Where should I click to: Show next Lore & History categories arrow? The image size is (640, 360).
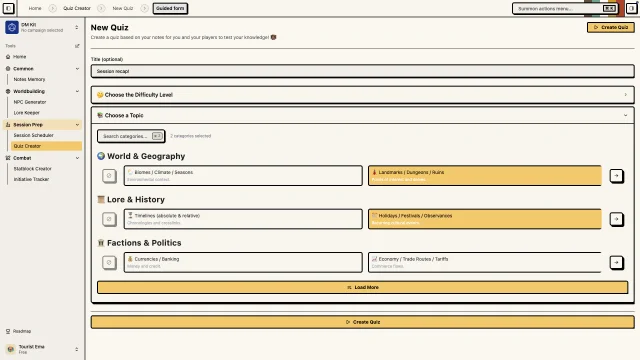tap(616, 219)
